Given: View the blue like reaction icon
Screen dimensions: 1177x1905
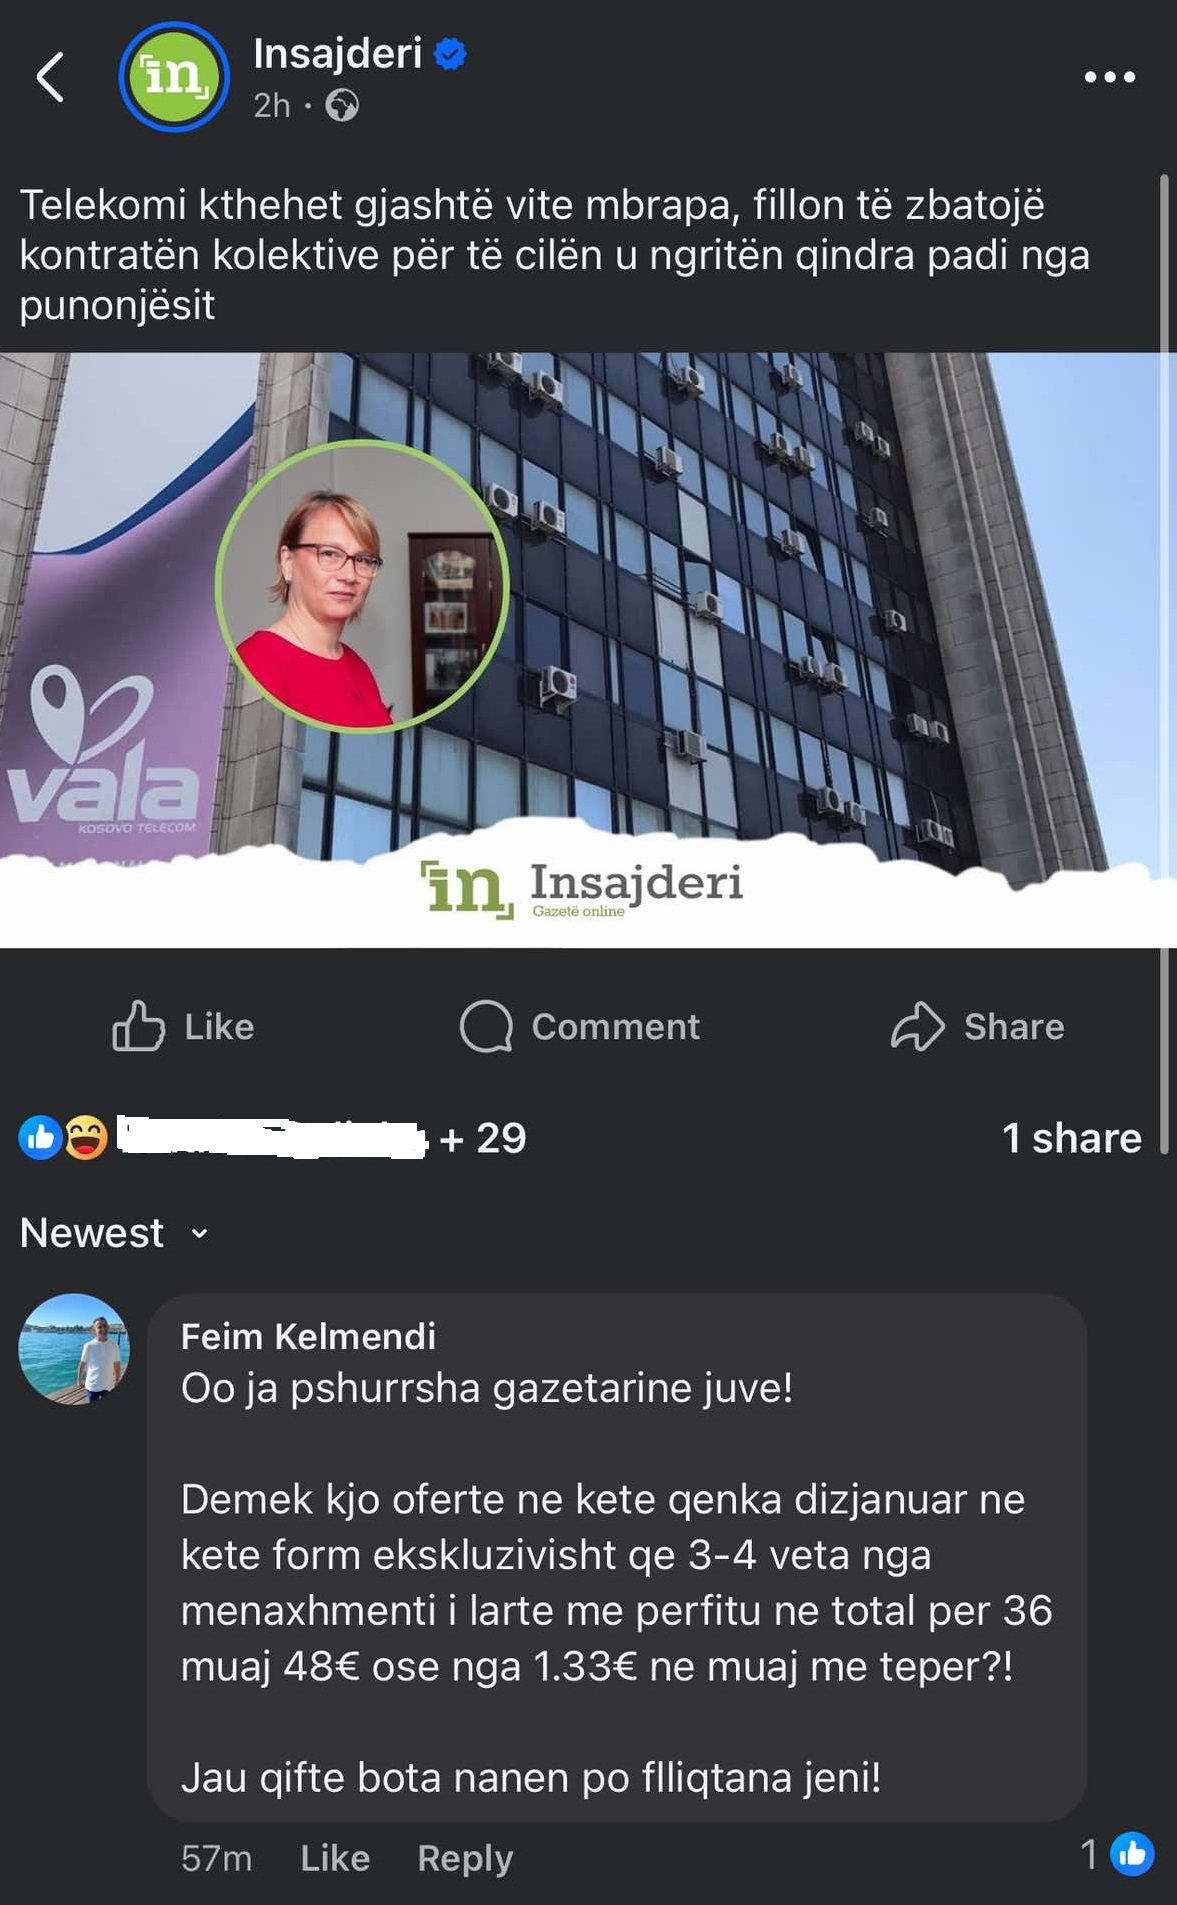Looking at the screenshot, I should coord(41,1138).
